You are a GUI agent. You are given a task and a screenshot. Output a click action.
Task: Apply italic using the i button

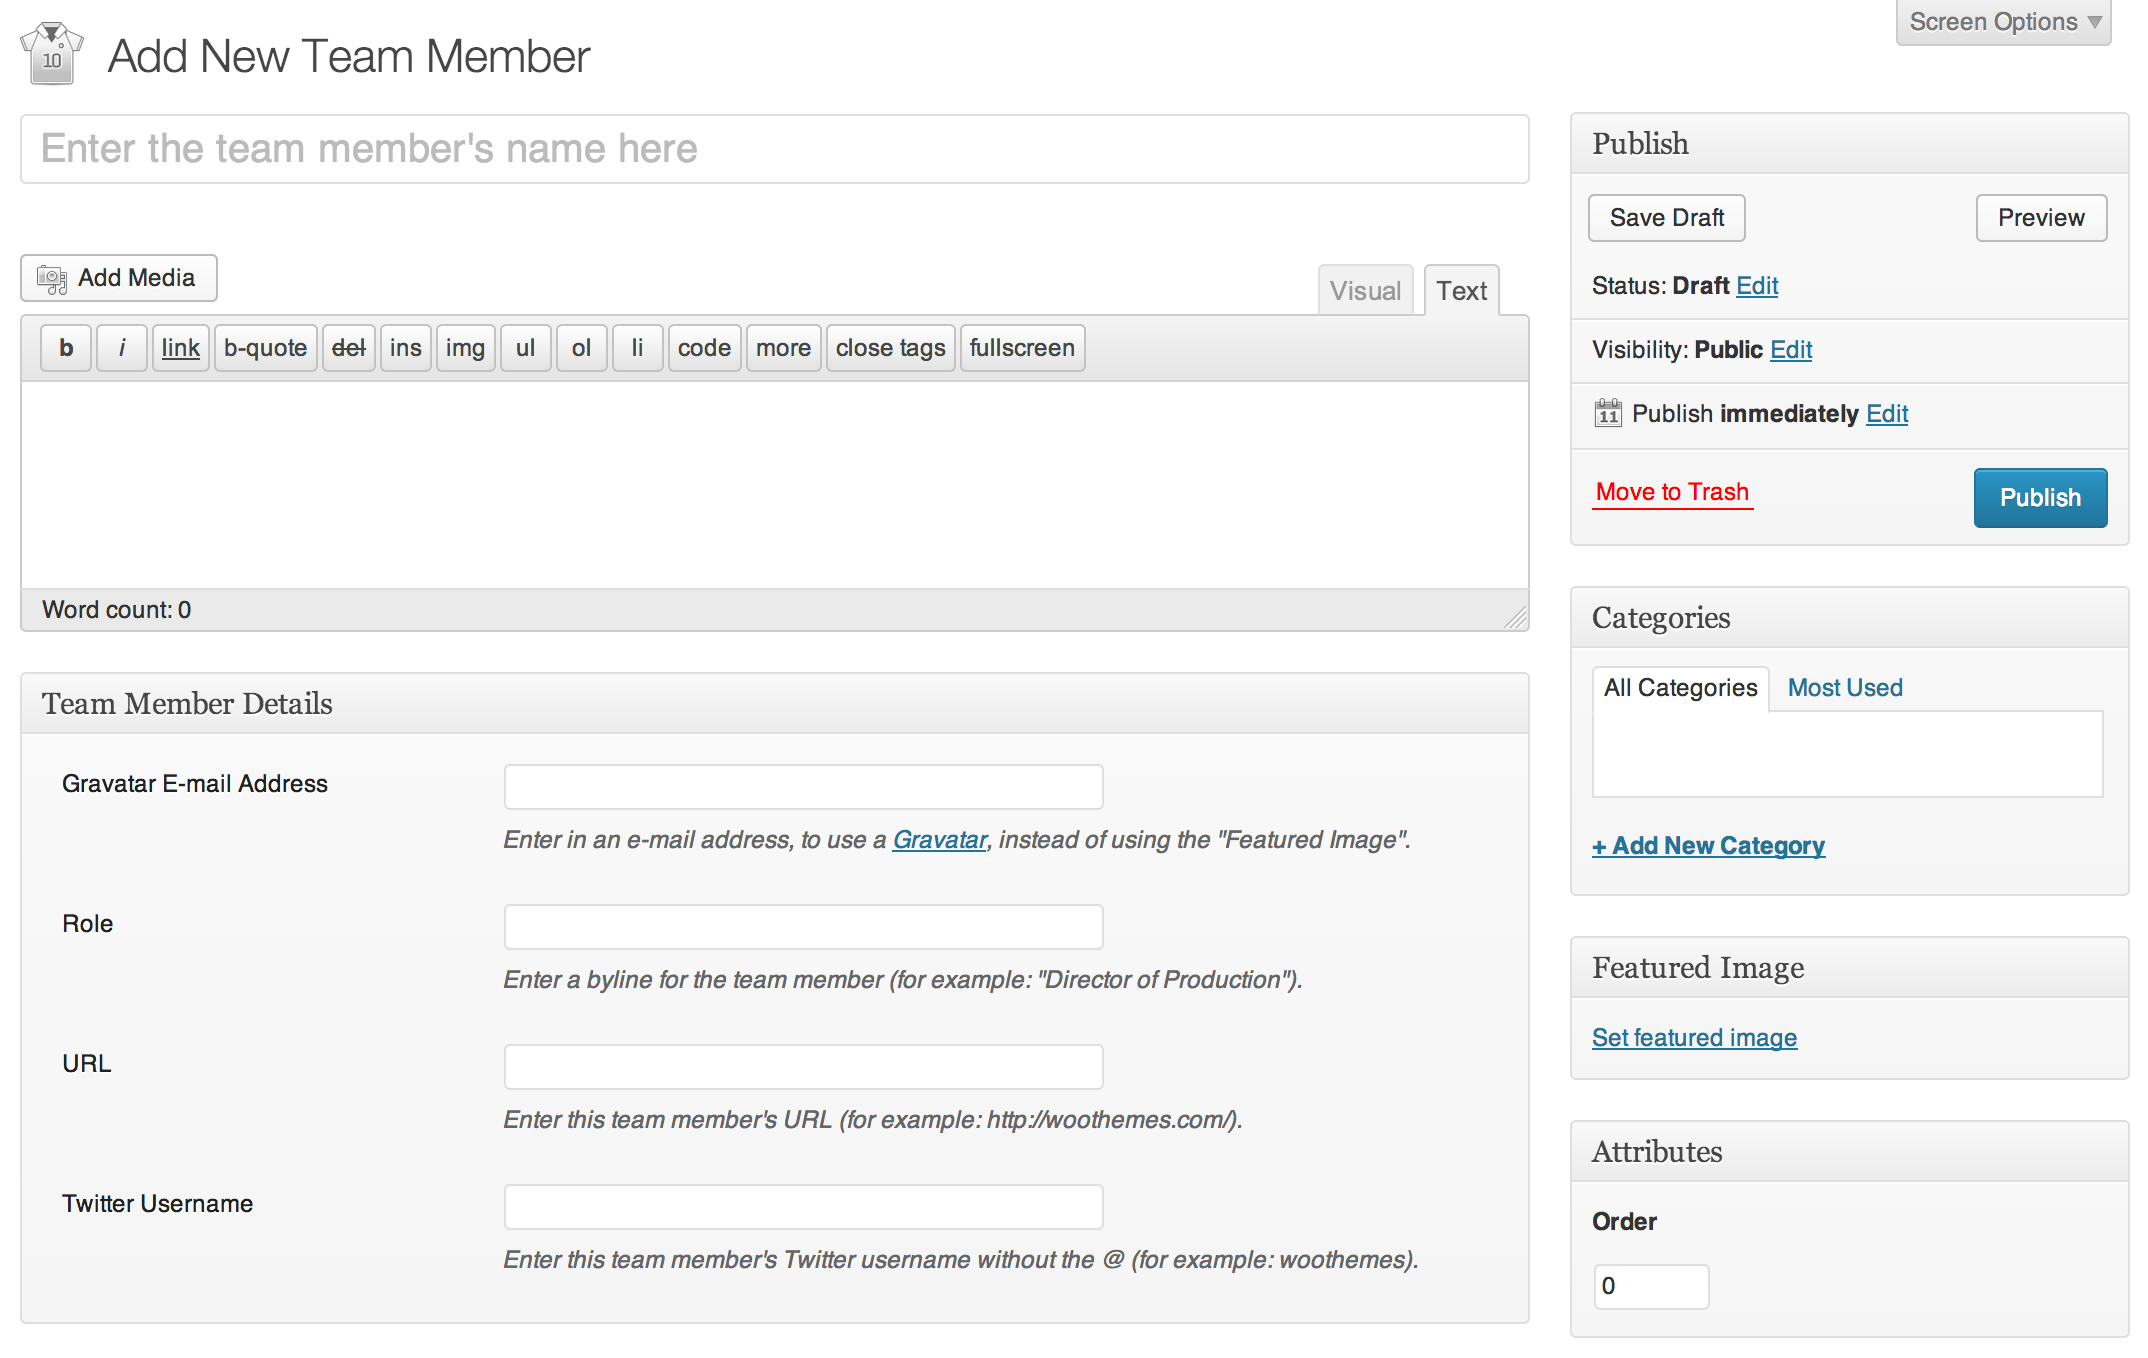click(x=122, y=348)
